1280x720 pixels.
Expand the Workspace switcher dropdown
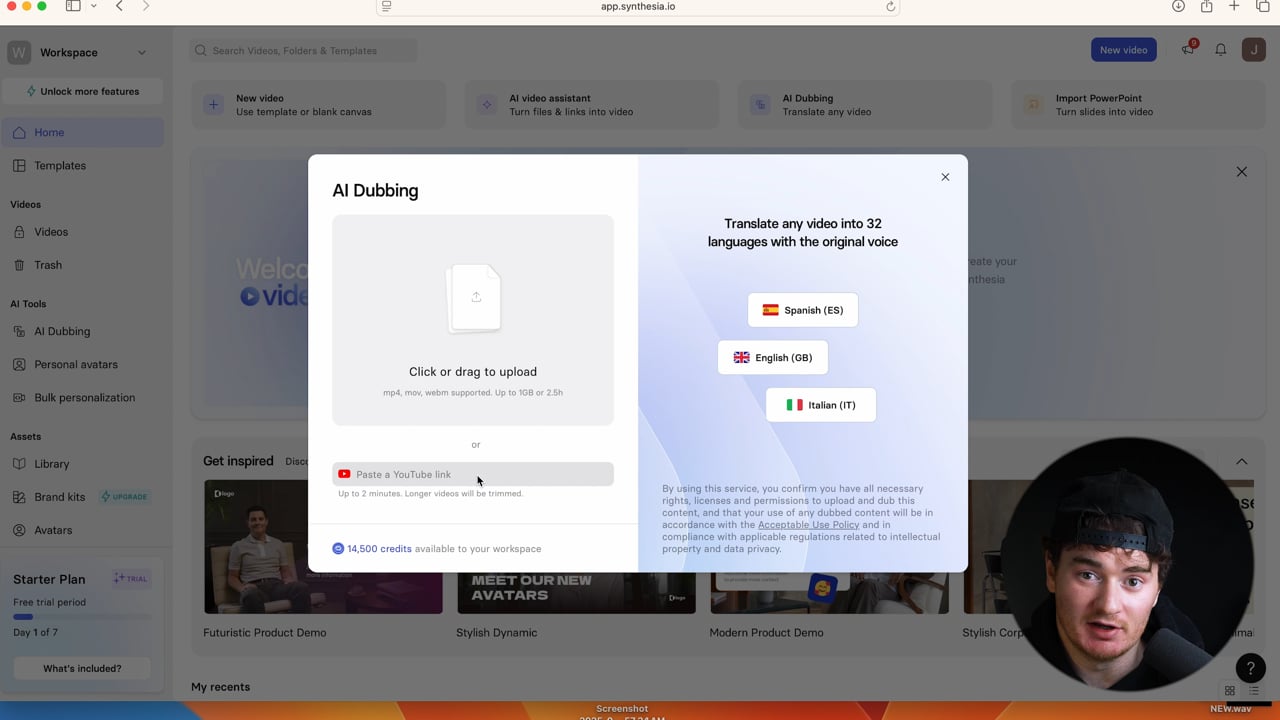141,53
